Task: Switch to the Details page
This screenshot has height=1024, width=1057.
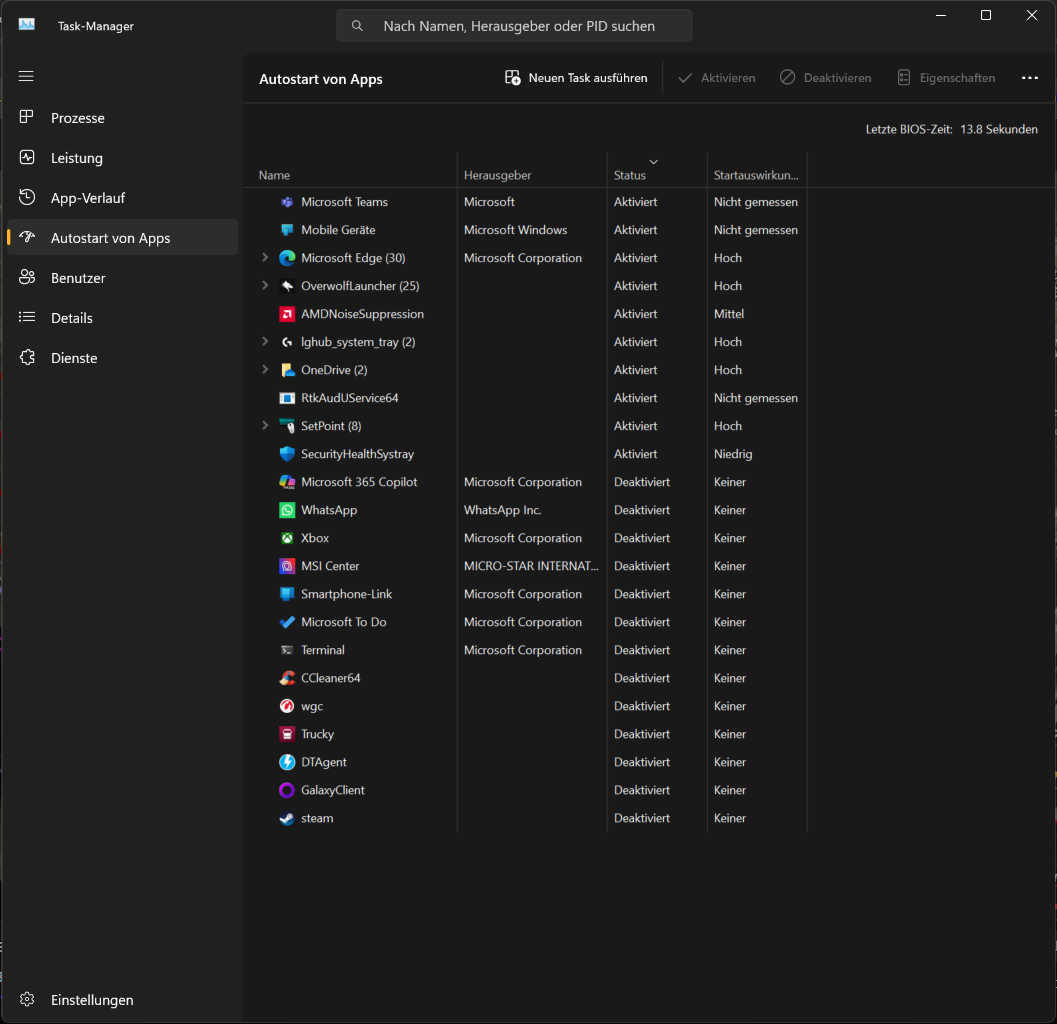Action: click(x=122, y=318)
